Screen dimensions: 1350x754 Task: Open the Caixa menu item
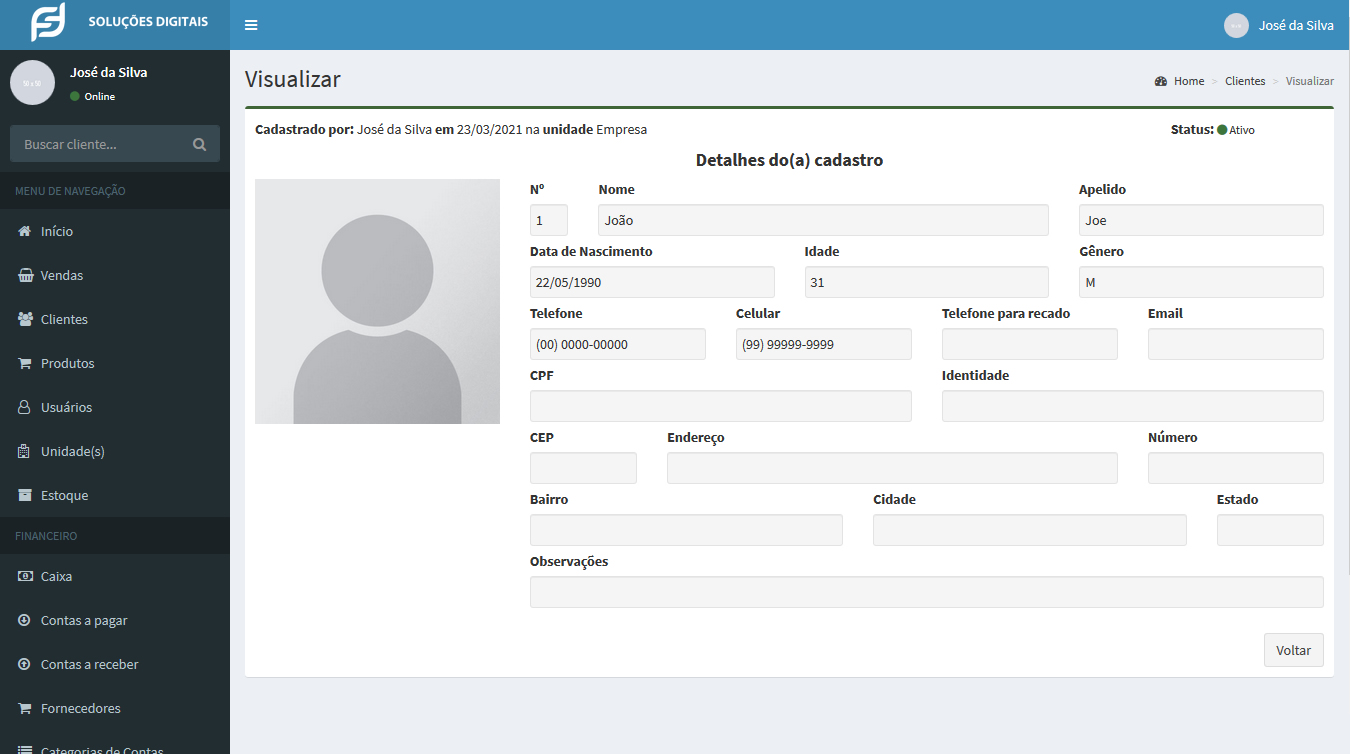point(115,576)
